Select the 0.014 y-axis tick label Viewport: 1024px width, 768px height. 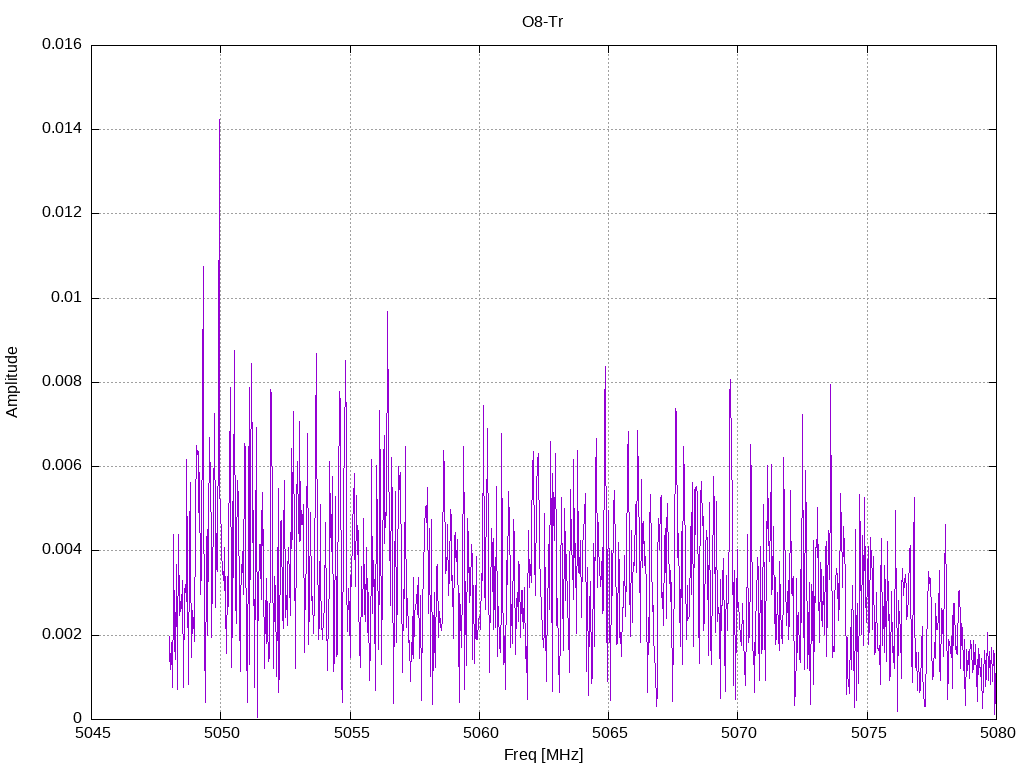pyautogui.click(x=62, y=129)
